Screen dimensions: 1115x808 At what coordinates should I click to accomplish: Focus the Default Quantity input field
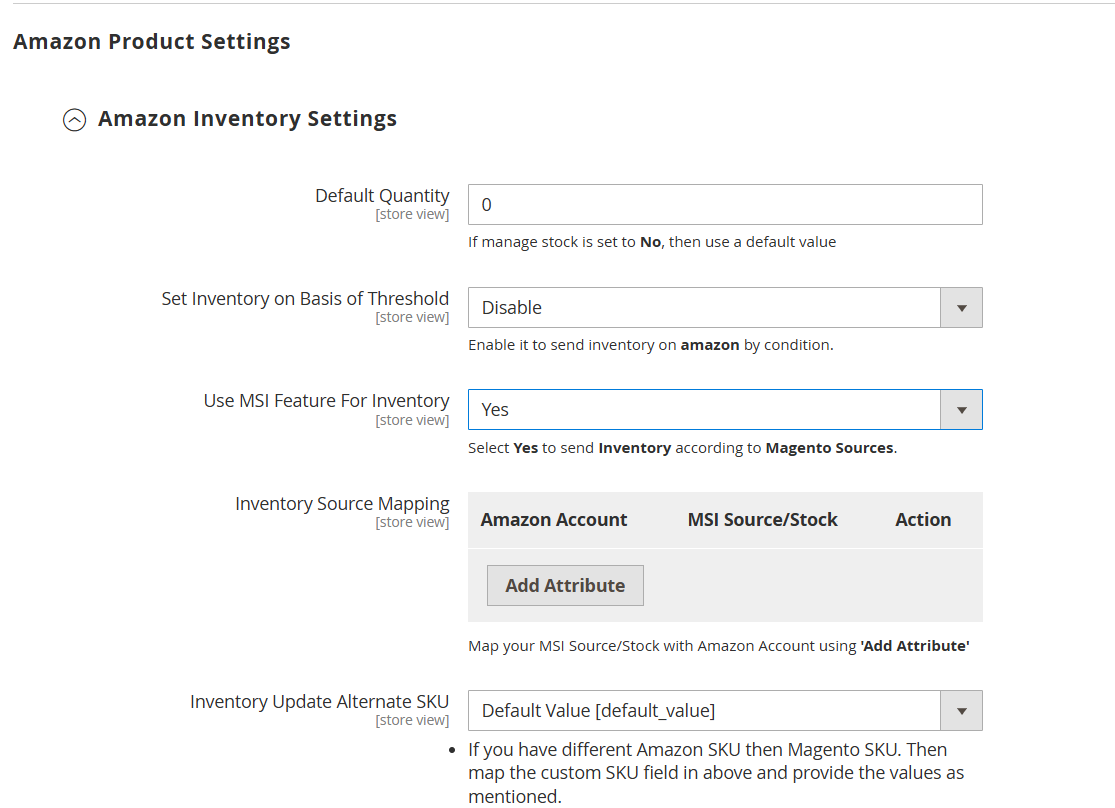pyautogui.click(x=724, y=205)
